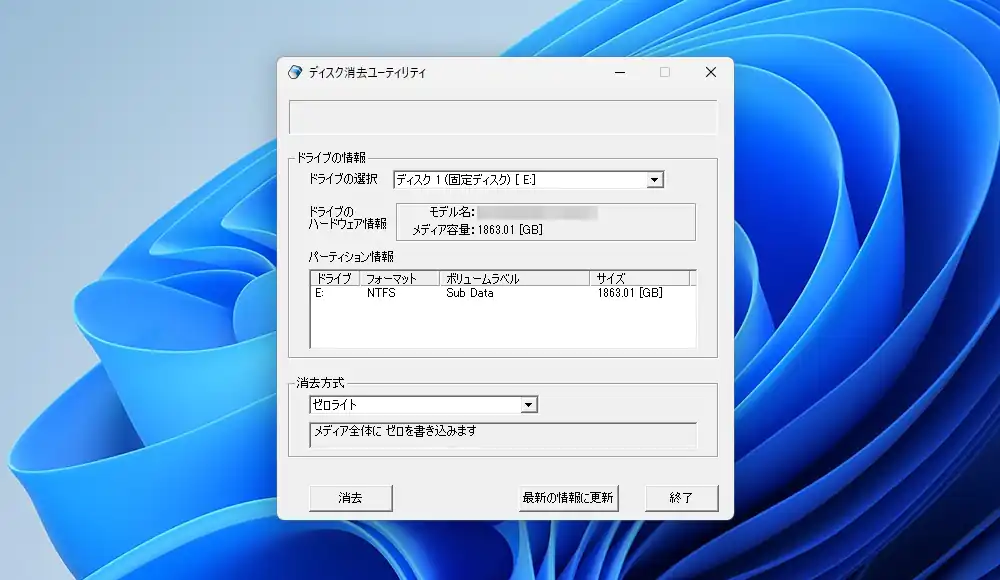Image resolution: width=1000 pixels, height=580 pixels.
Task: Click the ディスク消去ユーティリティ title bar text
Action: click(368, 72)
